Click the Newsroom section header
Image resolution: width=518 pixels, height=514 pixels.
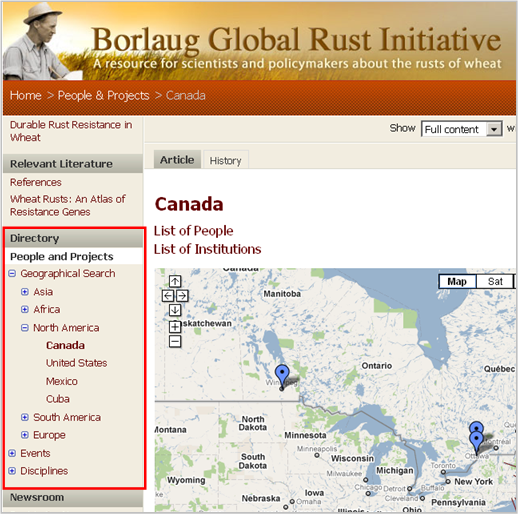[73, 498]
